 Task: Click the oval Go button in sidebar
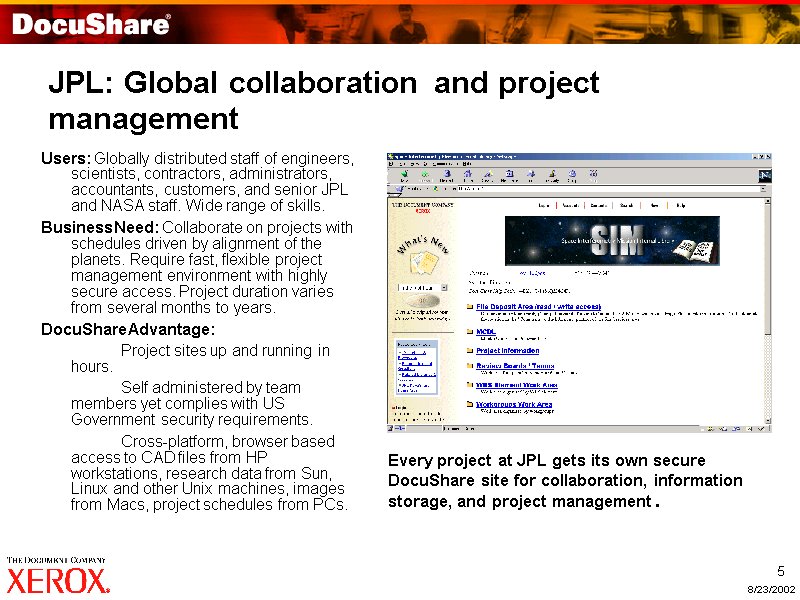pos(423,301)
